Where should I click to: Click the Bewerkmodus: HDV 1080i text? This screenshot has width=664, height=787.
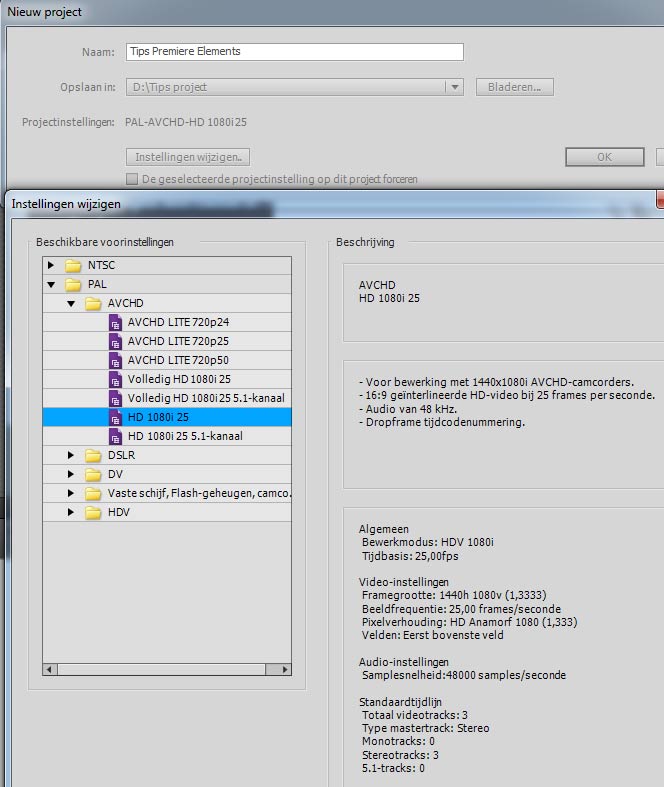(x=428, y=543)
